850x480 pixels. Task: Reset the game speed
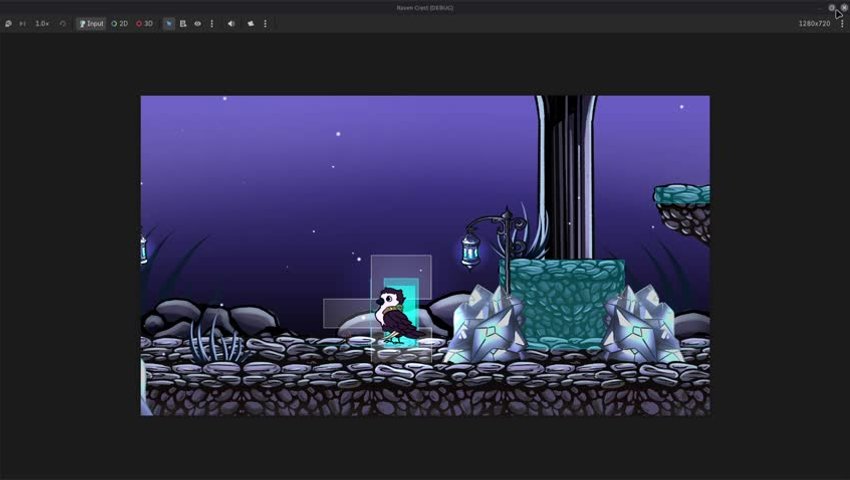[x=63, y=24]
